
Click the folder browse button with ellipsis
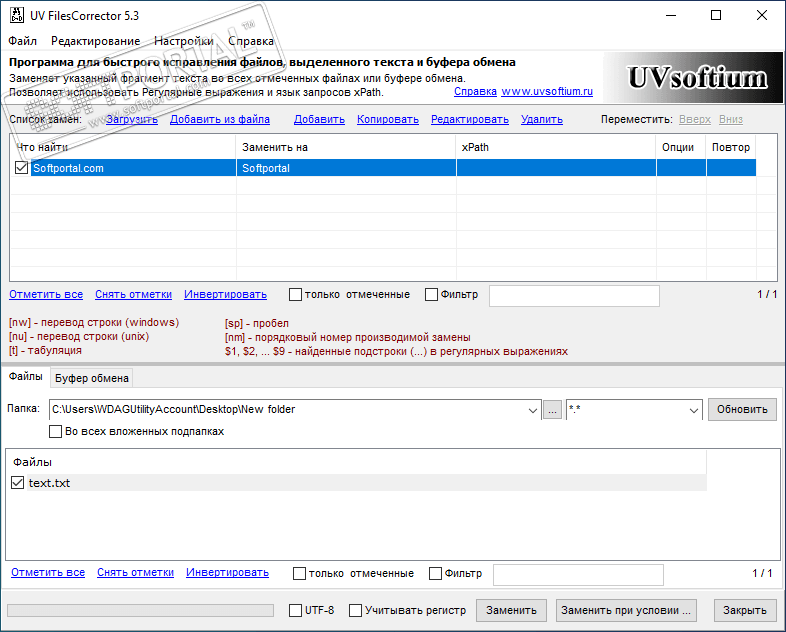point(552,410)
